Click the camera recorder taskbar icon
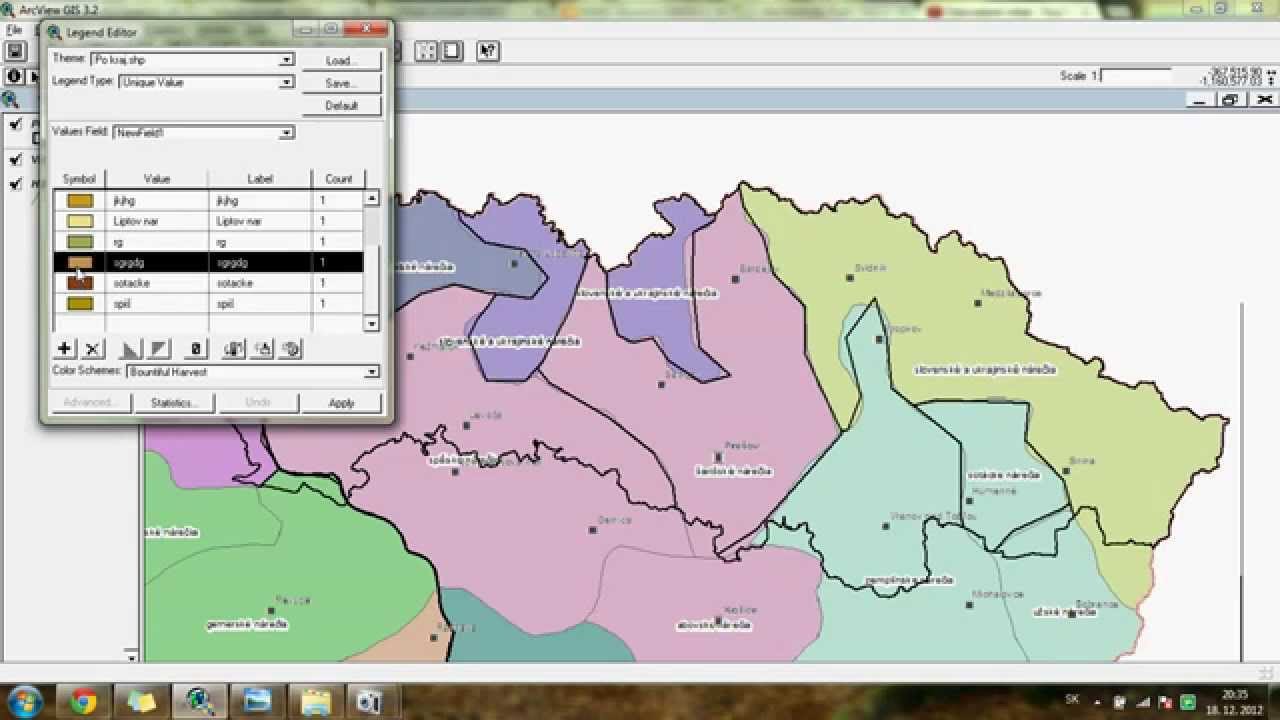 (370, 701)
